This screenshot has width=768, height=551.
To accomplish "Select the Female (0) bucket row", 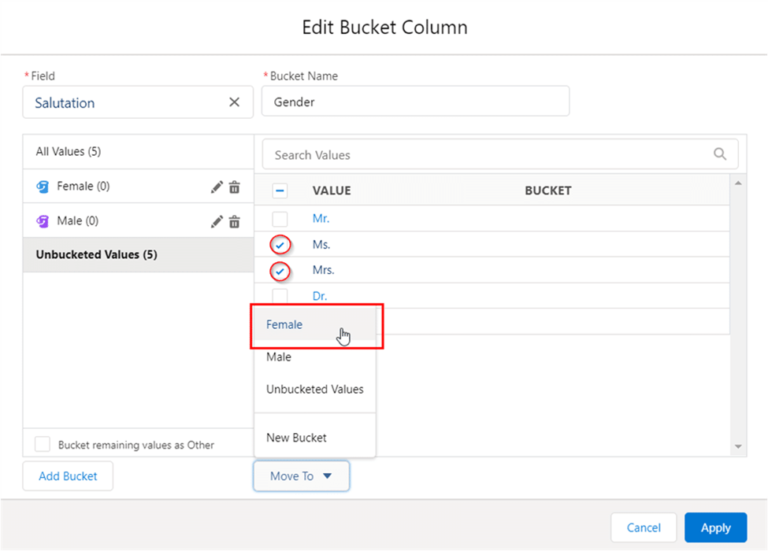I will point(138,187).
